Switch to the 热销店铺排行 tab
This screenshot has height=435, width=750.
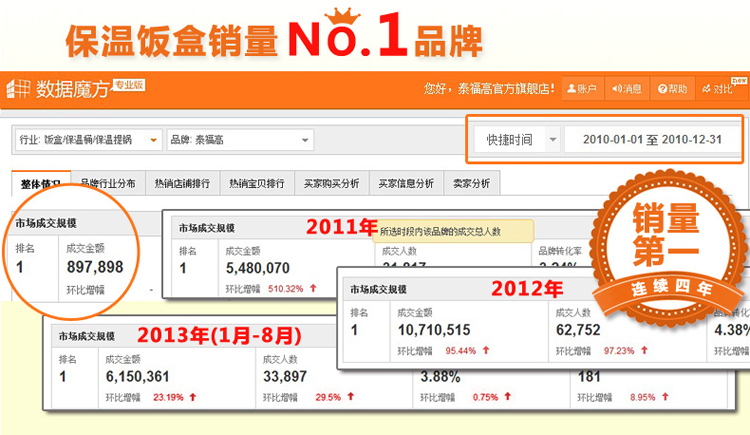point(182,183)
